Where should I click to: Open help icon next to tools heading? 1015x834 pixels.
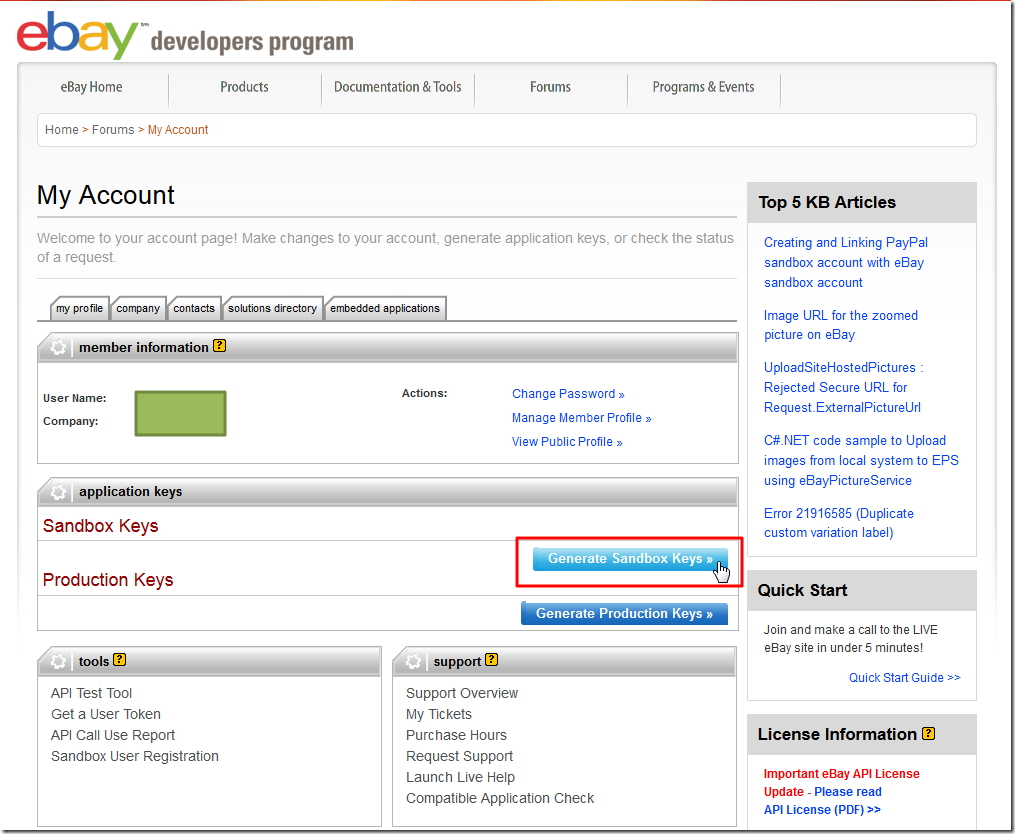(120, 660)
